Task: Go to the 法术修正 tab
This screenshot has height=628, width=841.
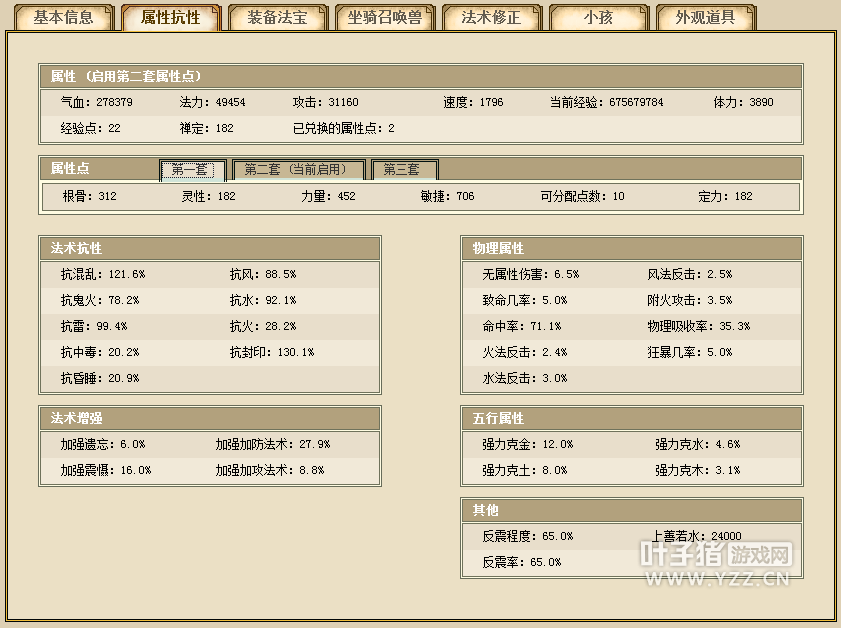Action: (x=490, y=18)
